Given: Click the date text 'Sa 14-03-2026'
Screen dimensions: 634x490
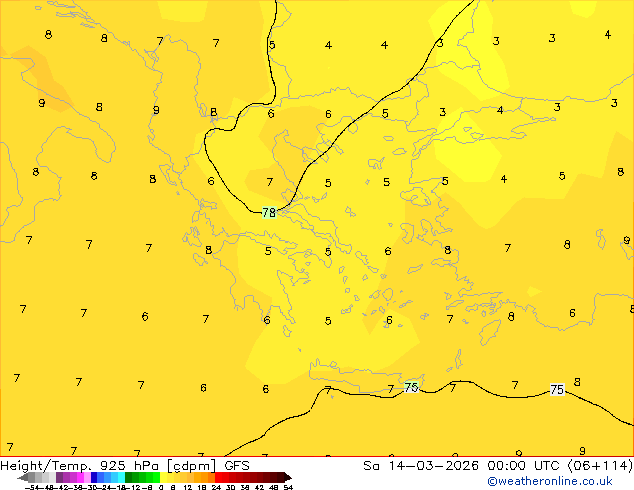Looking at the screenshot, I should (421, 466).
